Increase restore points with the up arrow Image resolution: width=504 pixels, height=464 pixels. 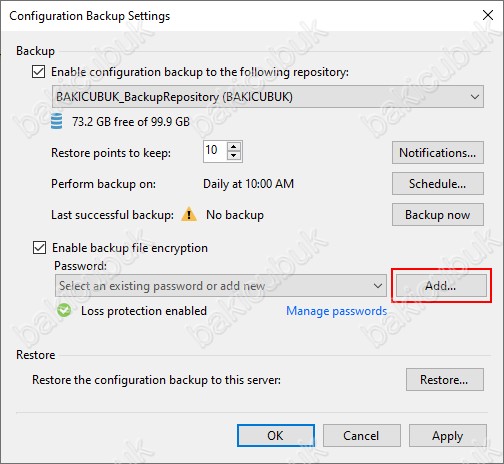coord(234,147)
